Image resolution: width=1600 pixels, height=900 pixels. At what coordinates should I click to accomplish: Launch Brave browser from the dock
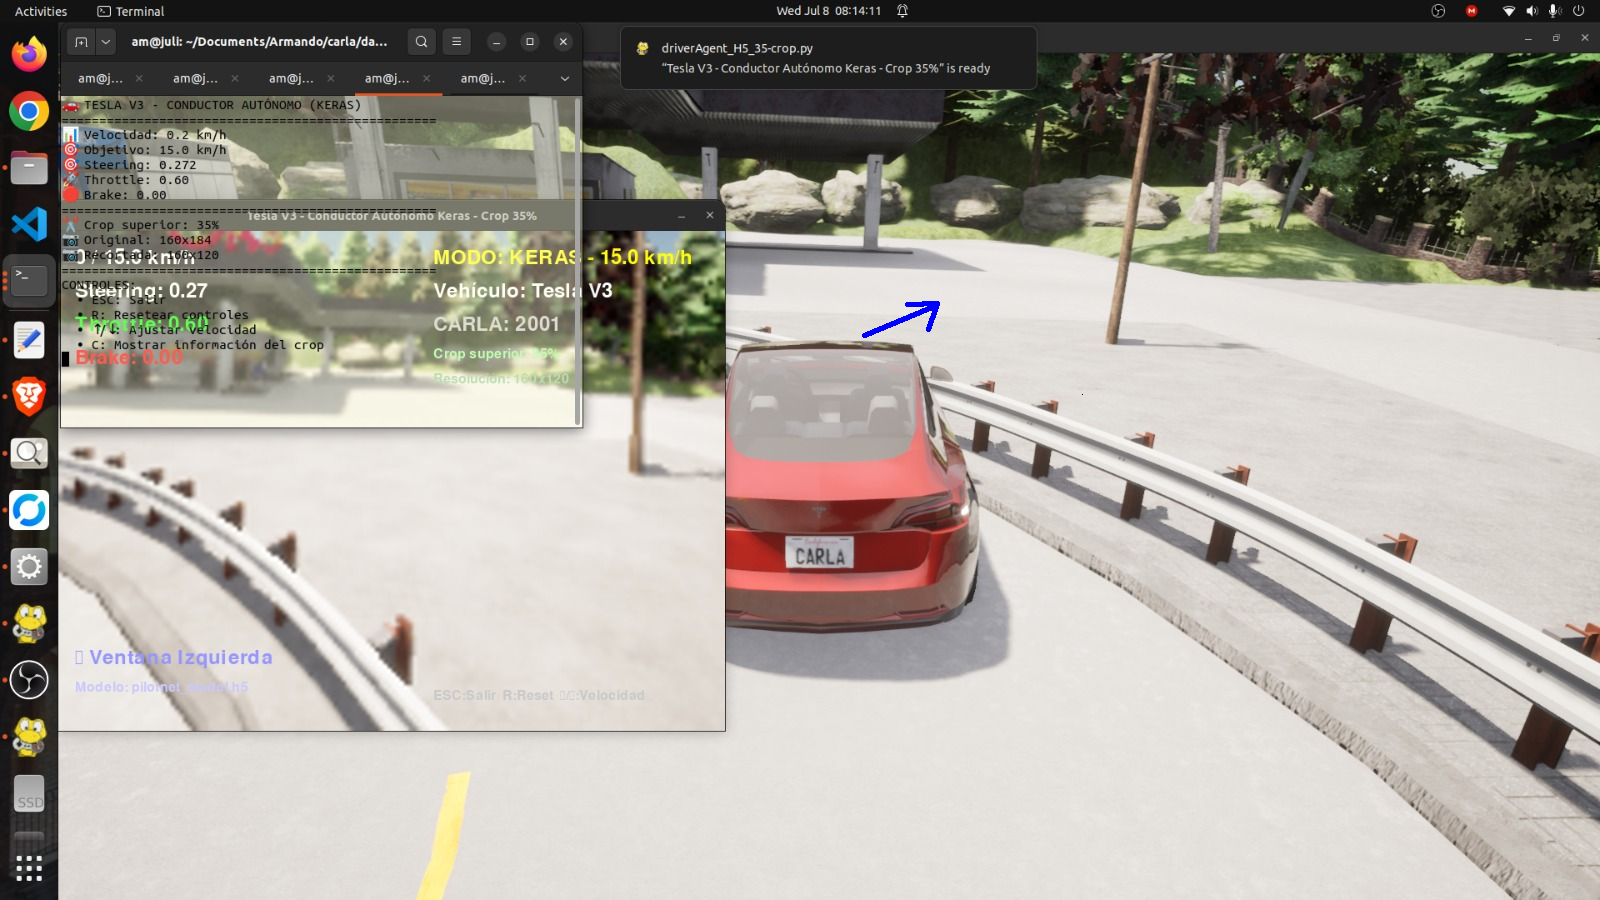point(29,396)
